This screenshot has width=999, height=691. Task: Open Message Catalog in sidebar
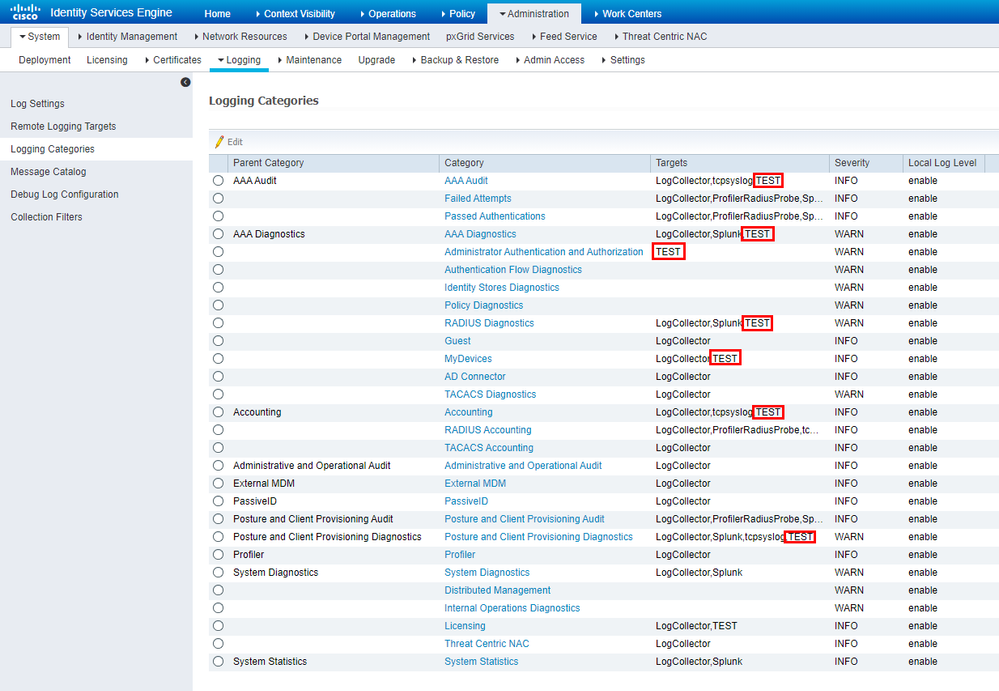pyautogui.click(x=48, y=172)
